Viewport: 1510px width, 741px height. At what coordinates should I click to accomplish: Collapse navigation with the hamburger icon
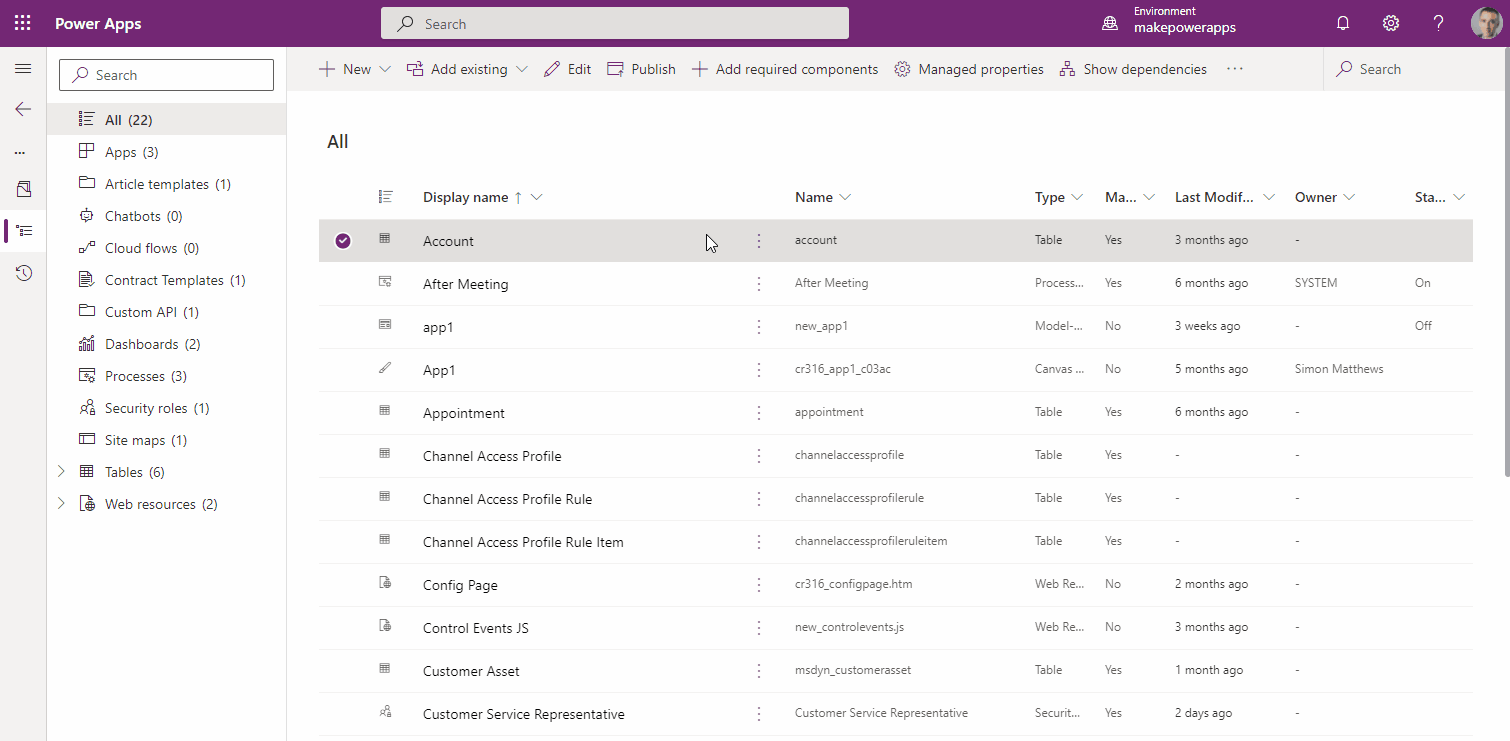coord(23,69)
